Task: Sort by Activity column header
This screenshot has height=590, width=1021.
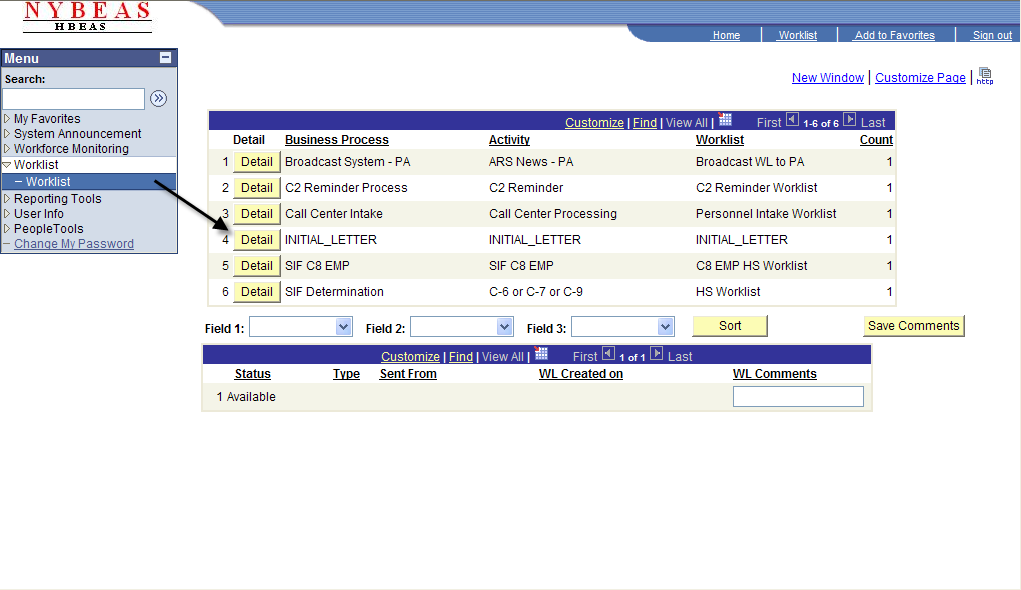Action: point(509,140)
